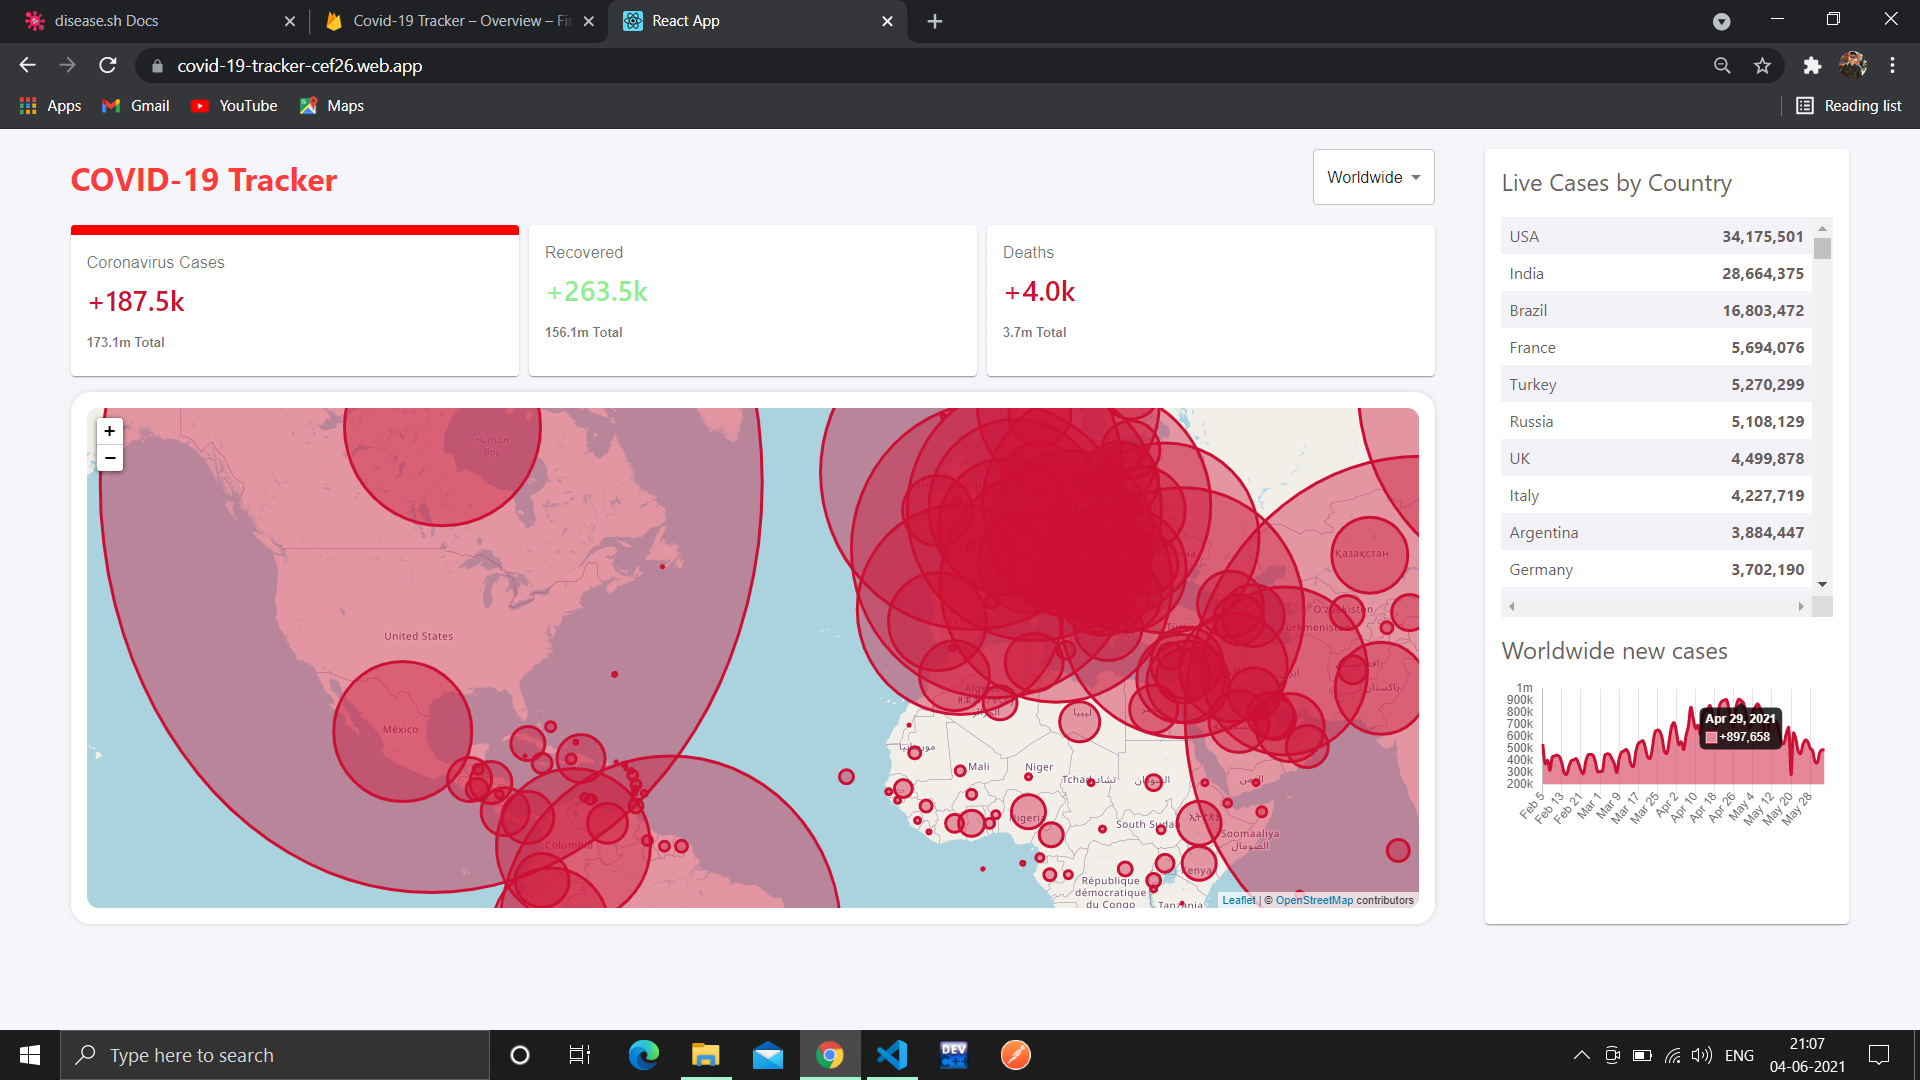This screenshot has width=1920, height=1080.
Task: Open the tab search dropdown arrow
Action: click(x=1721, y=21)
